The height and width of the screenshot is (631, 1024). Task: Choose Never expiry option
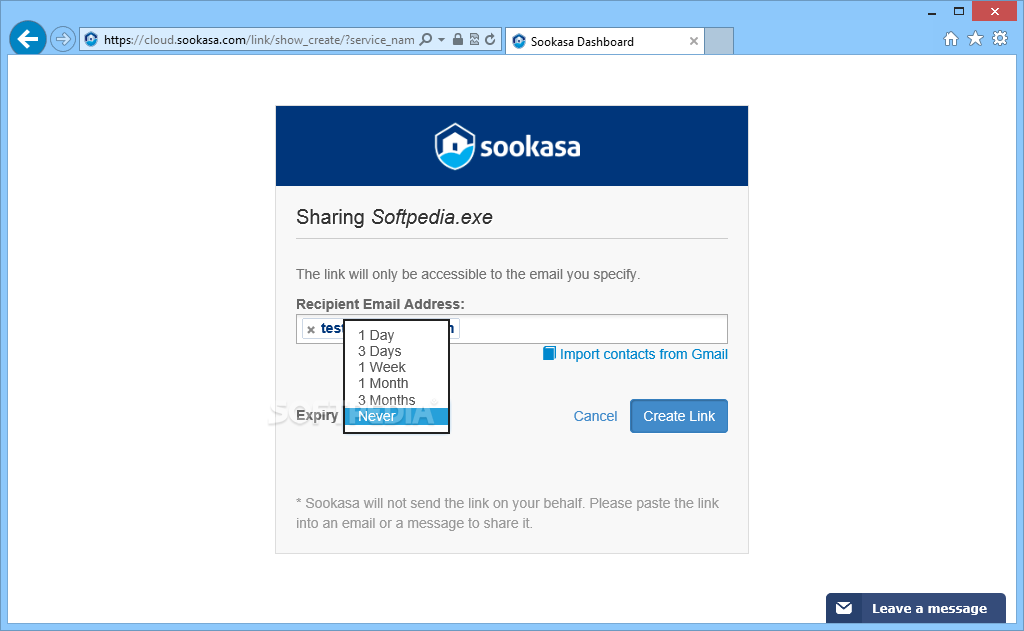(396, 416)
